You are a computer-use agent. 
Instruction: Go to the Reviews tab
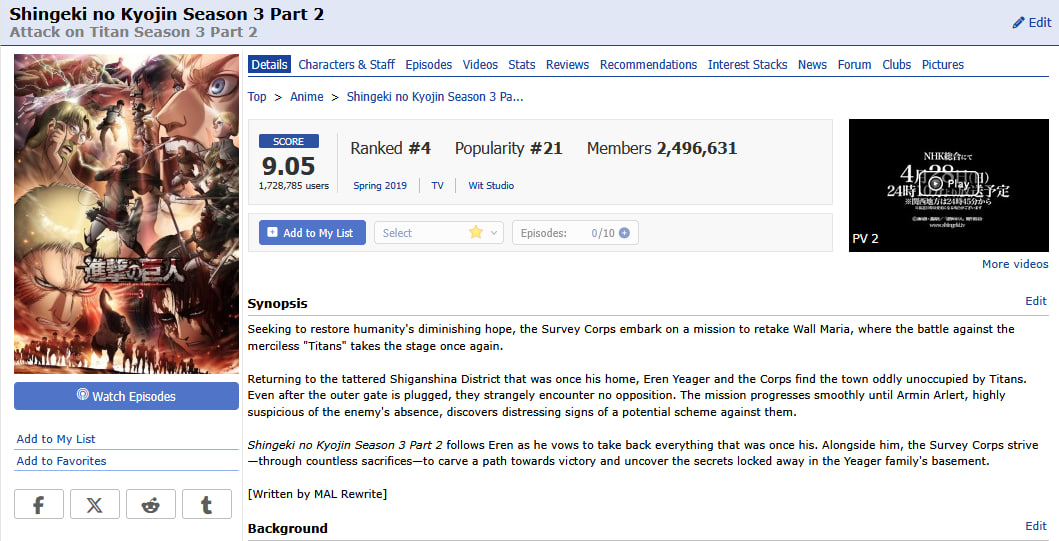567,65
